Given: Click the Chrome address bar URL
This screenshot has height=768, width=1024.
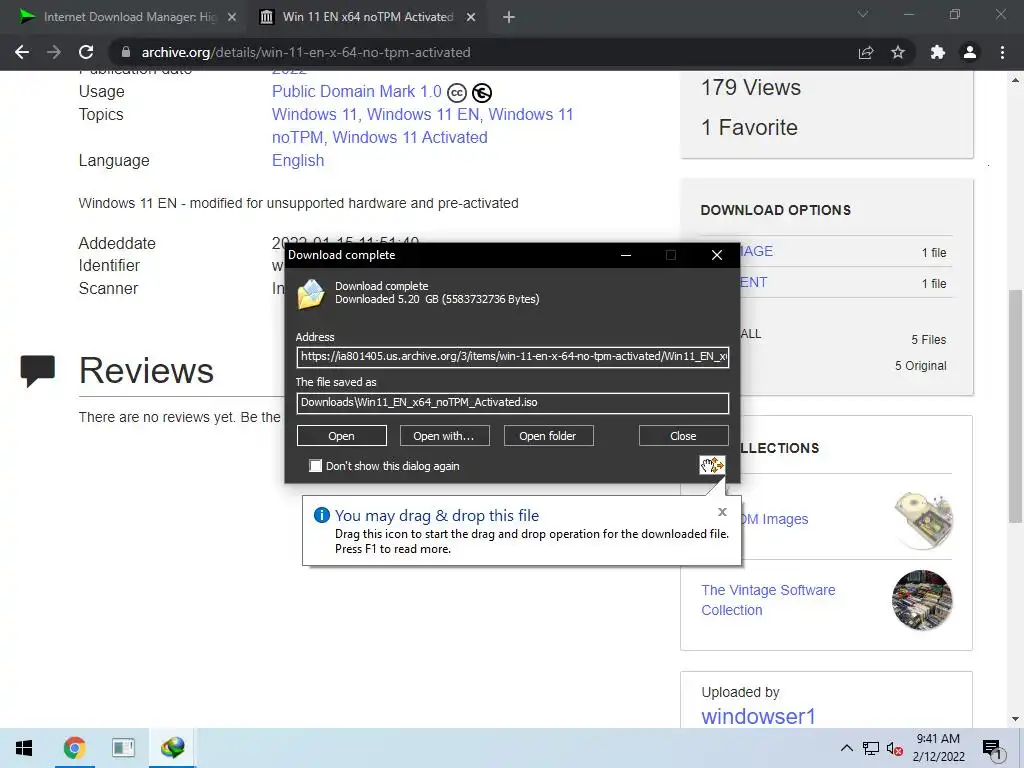Looking at the screenshot, I should 306,52.
